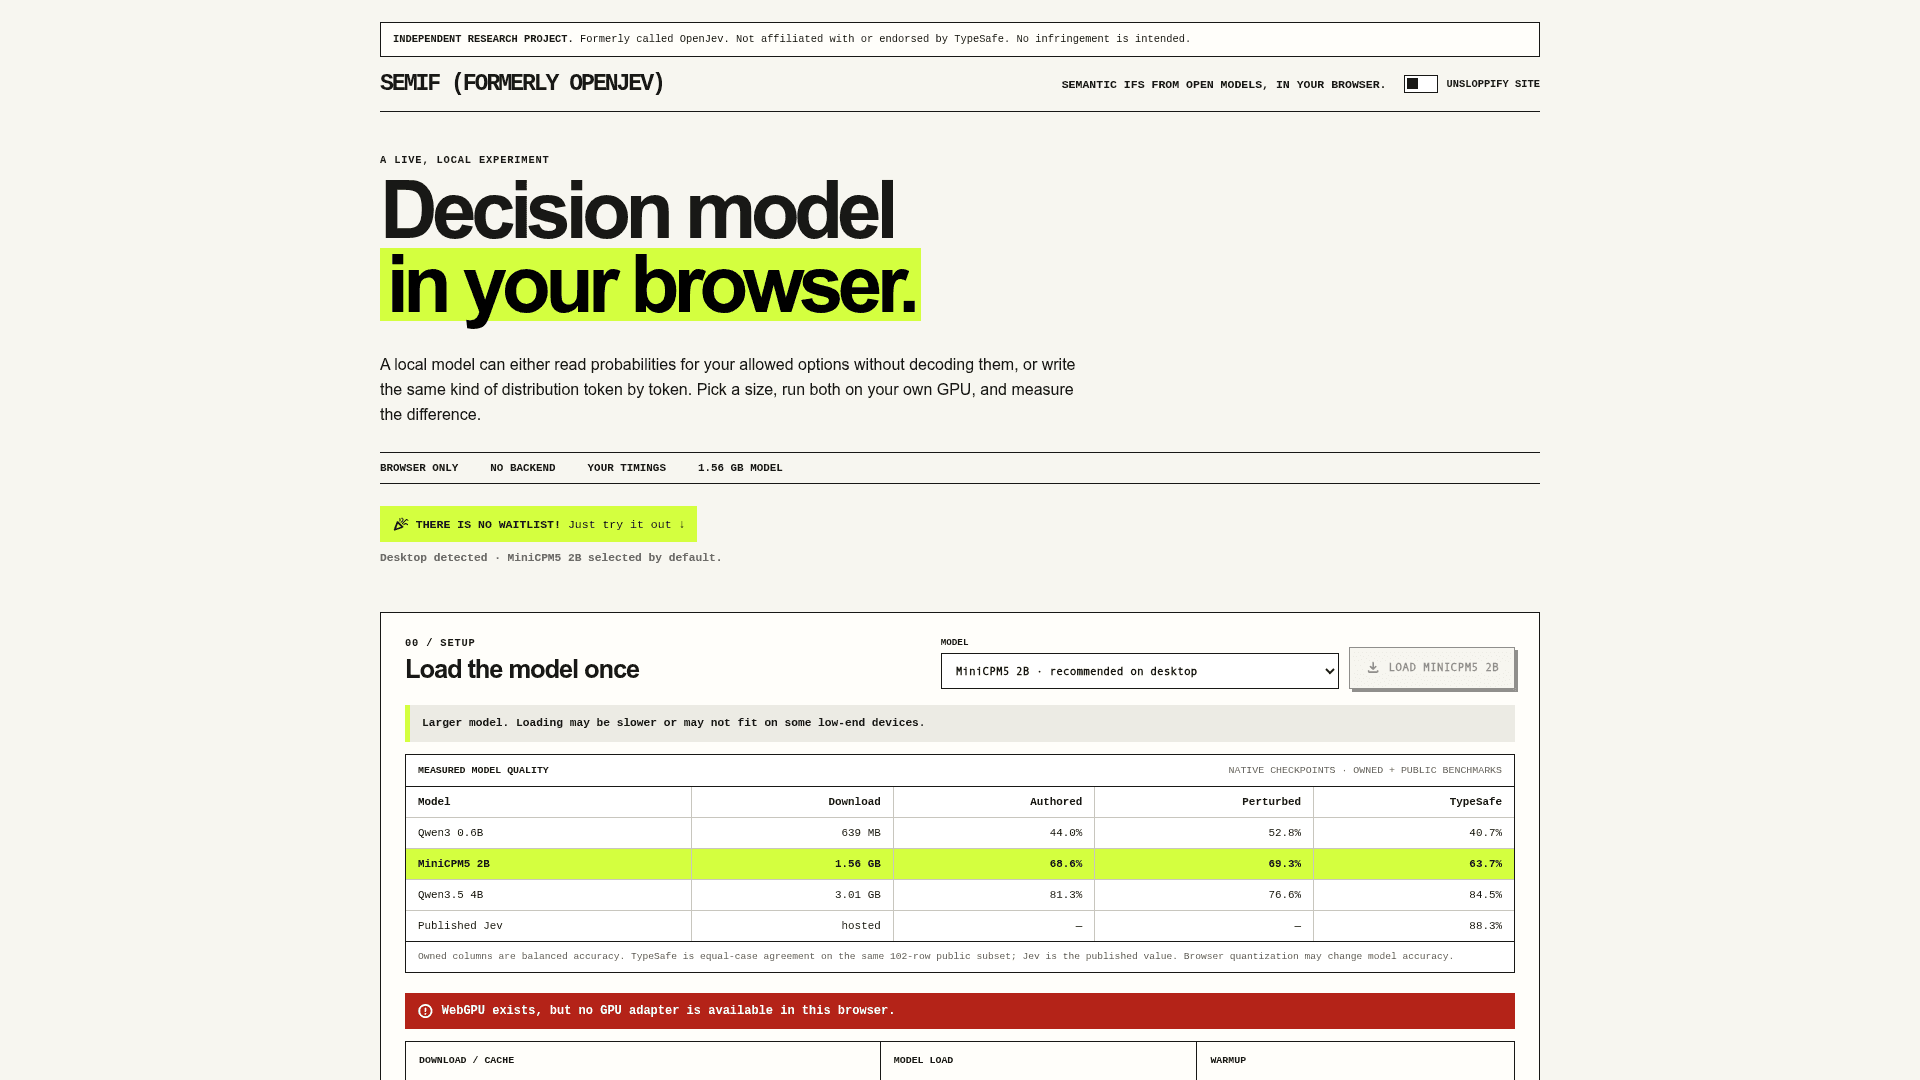
Task: Click the 1.56 GB MODEL label
Action: [740, 468]
